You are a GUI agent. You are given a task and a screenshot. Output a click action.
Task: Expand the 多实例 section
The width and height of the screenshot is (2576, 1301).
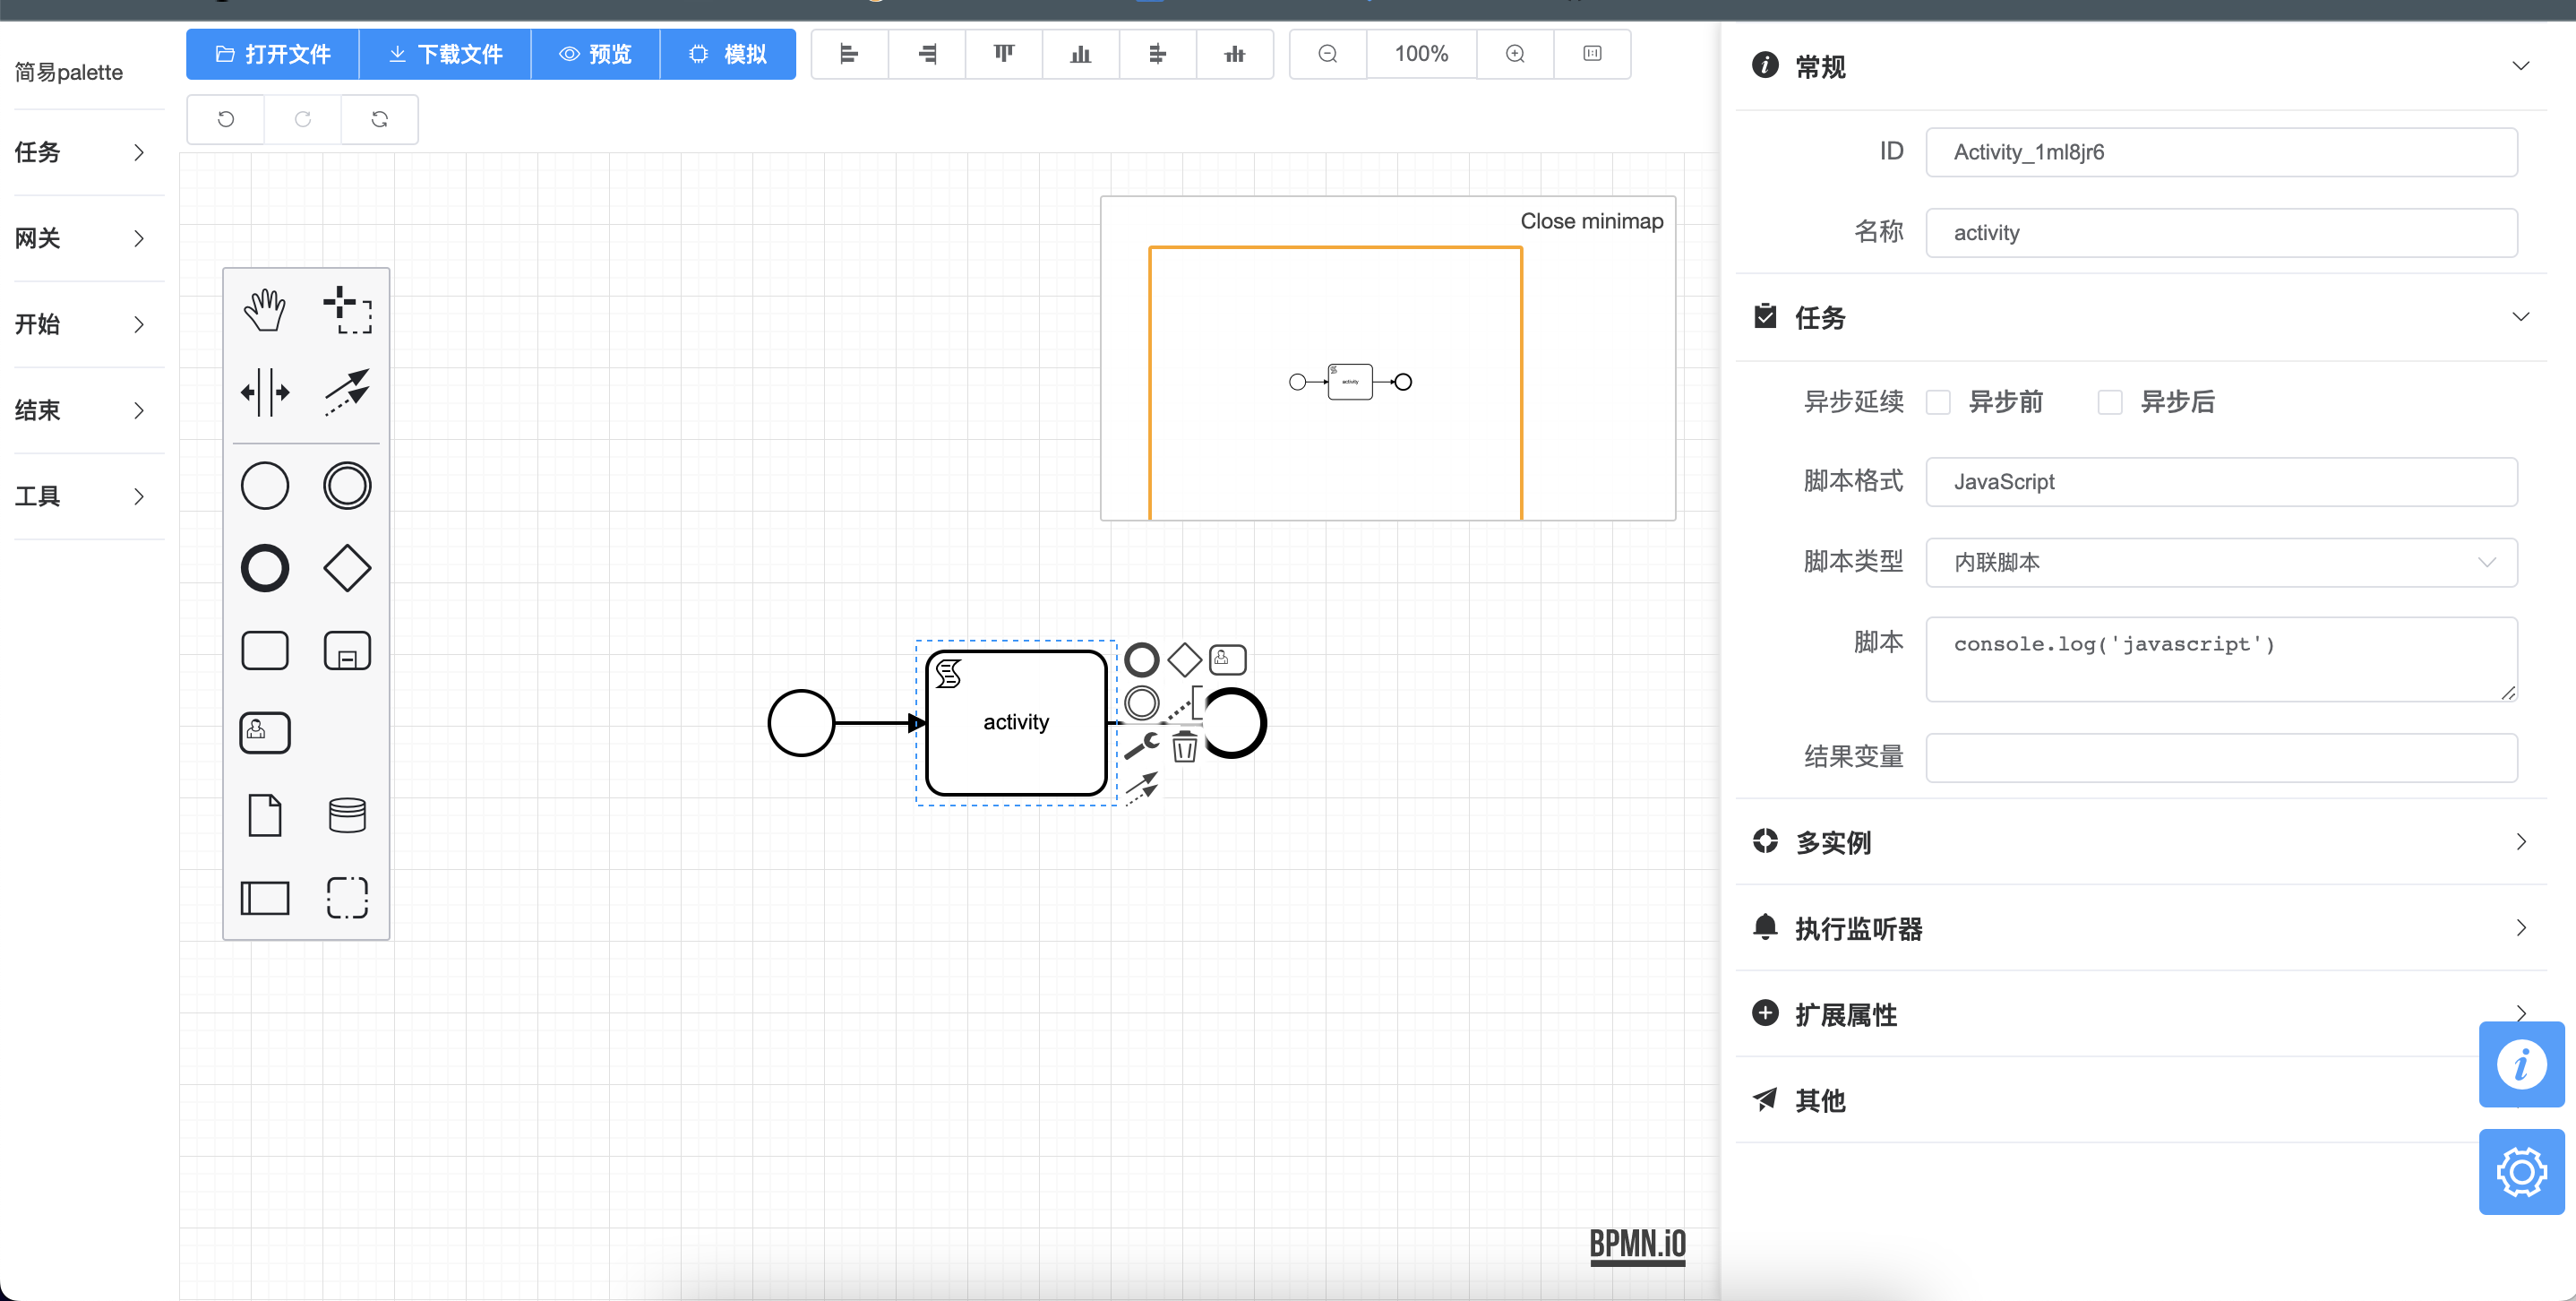pos(2141,842)
